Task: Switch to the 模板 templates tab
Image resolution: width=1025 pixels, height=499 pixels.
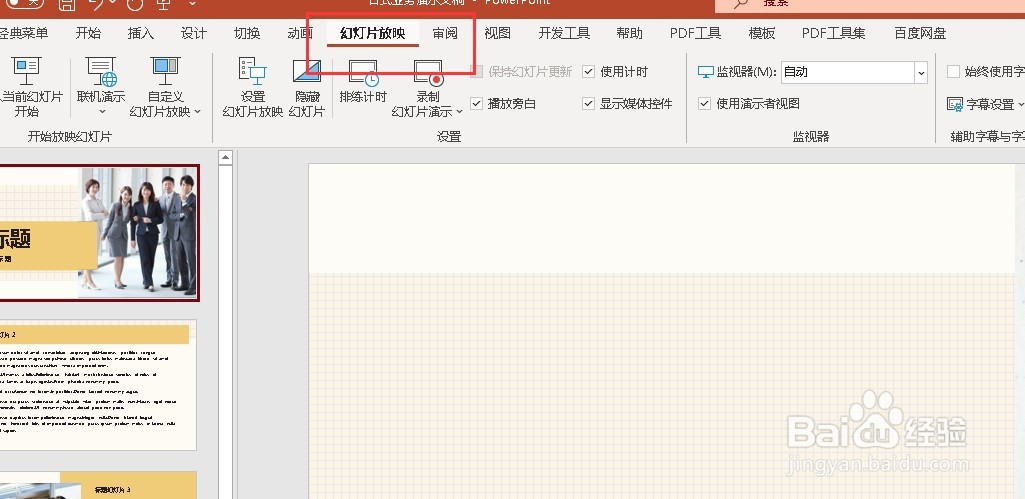Action: pos(762,33)
